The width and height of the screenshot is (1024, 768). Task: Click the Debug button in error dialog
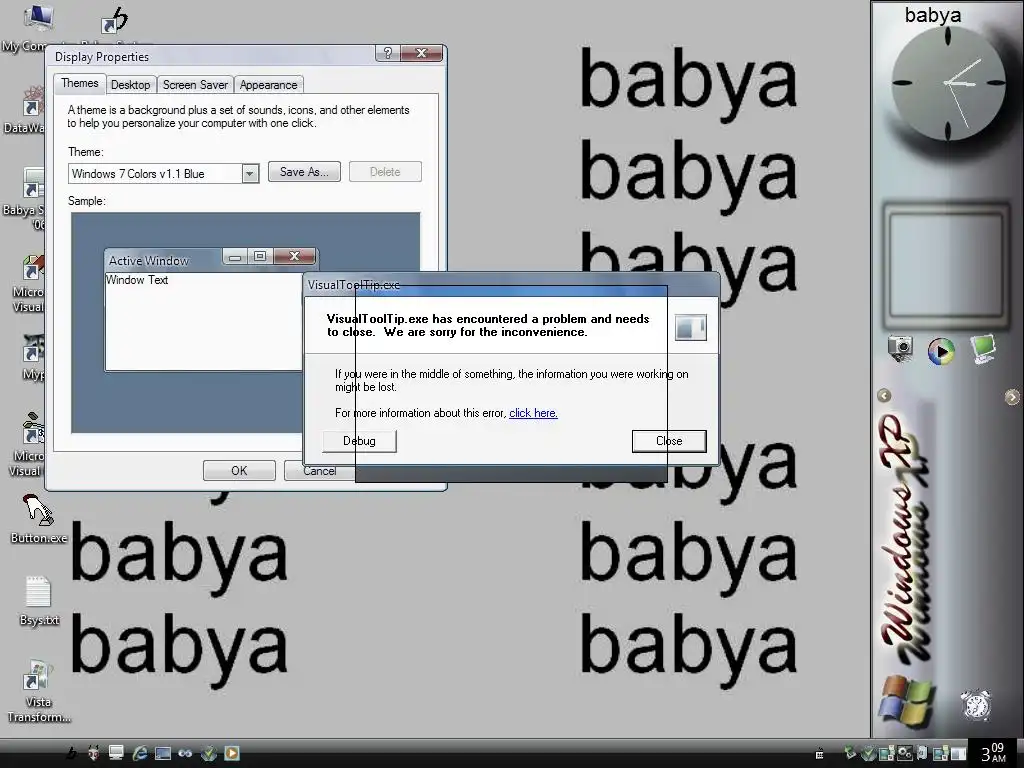click(x=359, y=441)
